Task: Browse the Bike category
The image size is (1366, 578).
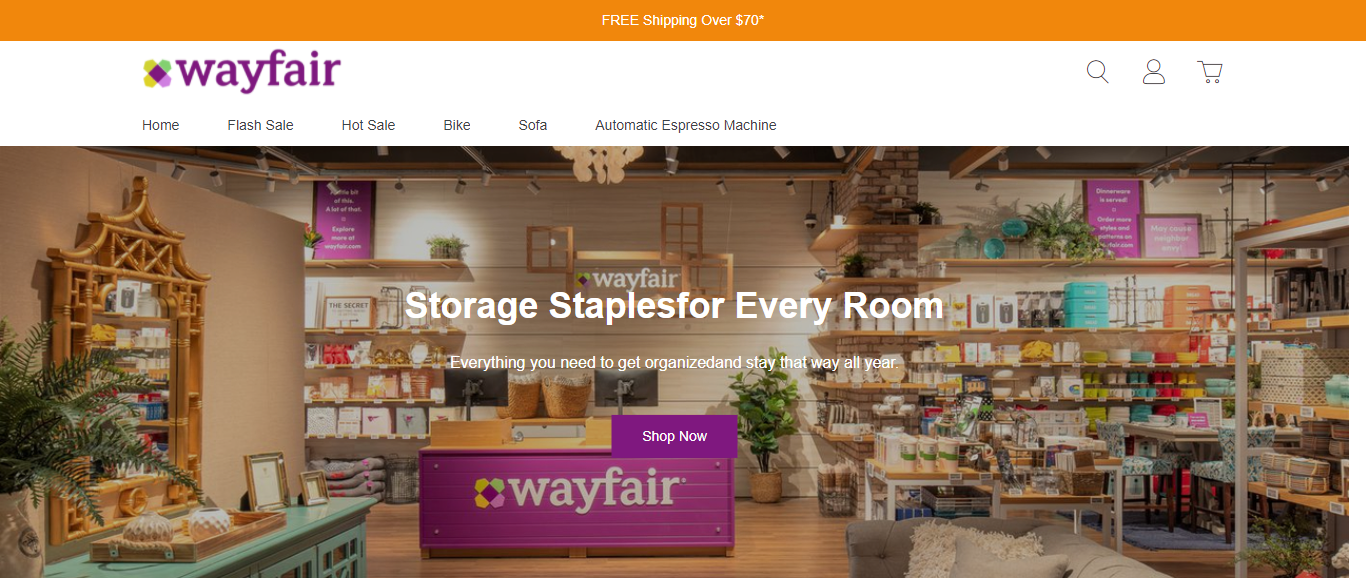Action: [x=457, y=125]
